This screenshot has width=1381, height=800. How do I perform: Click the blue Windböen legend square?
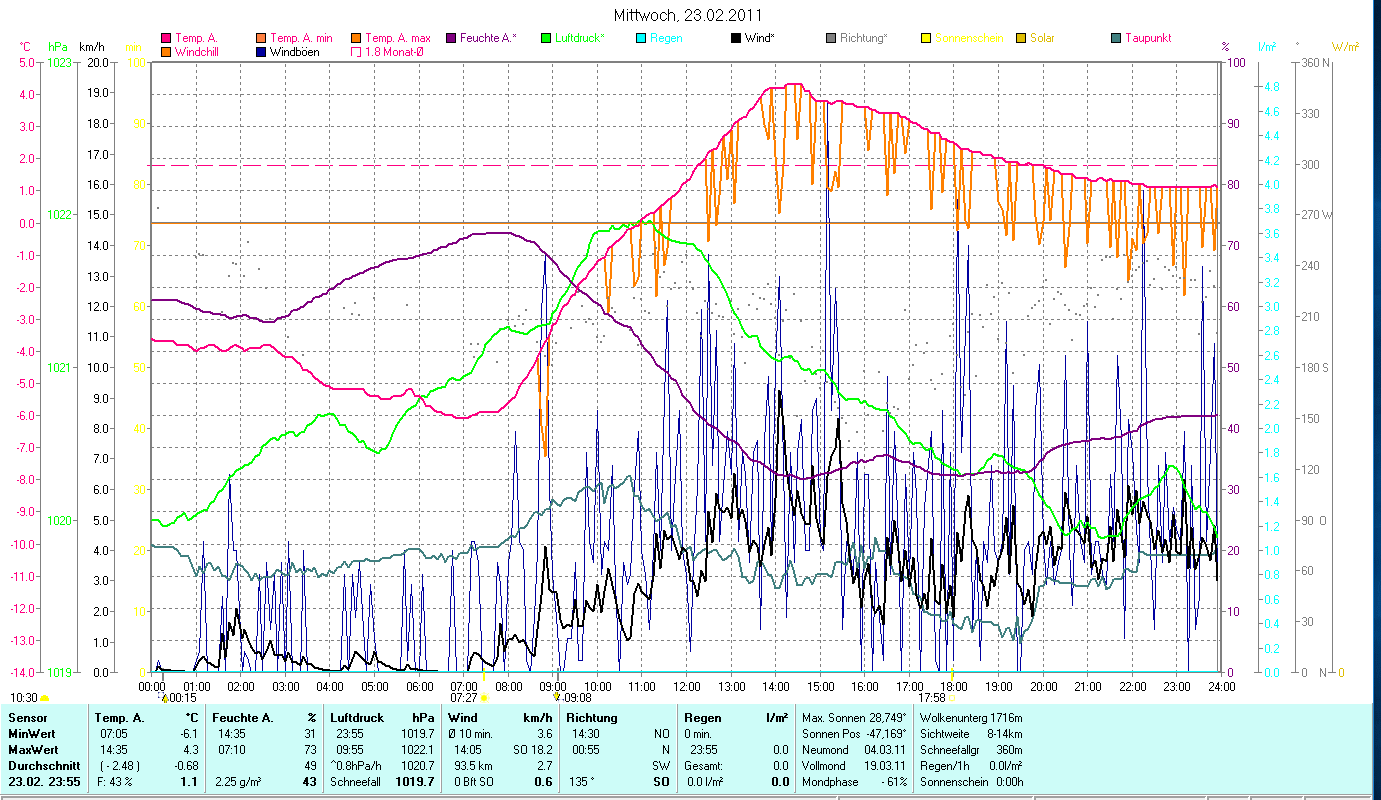coord(261,51)
